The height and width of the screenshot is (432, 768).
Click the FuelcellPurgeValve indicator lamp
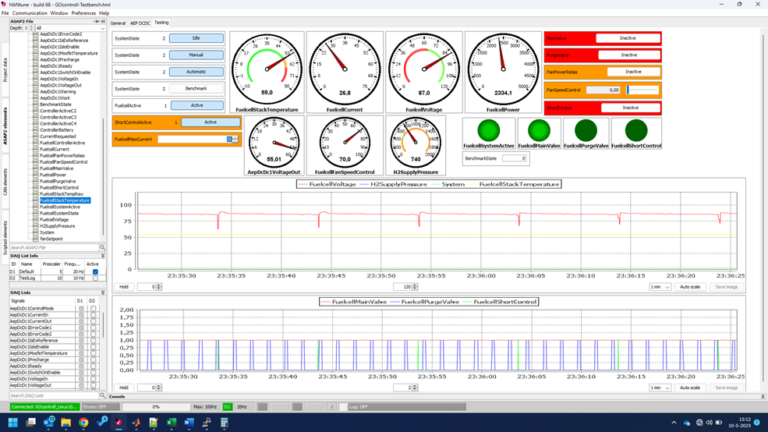(586, 130)
